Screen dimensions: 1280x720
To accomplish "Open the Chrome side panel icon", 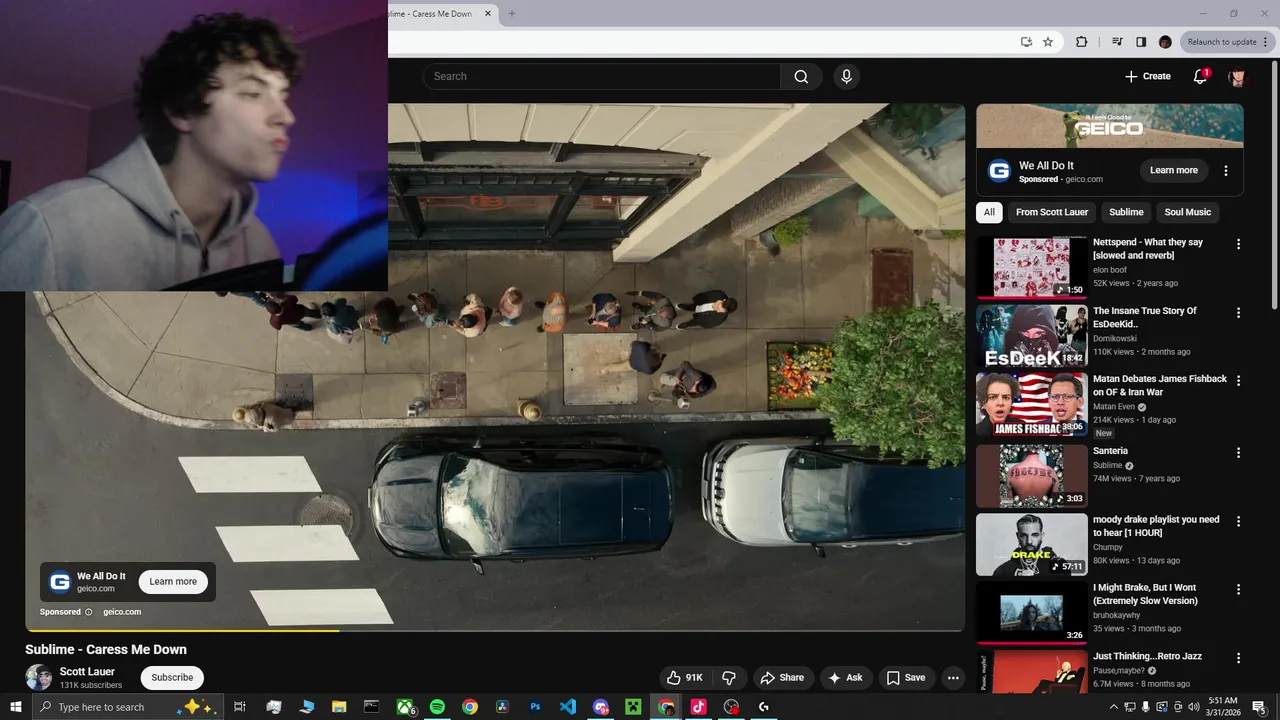I will [x=1141, y=42].
